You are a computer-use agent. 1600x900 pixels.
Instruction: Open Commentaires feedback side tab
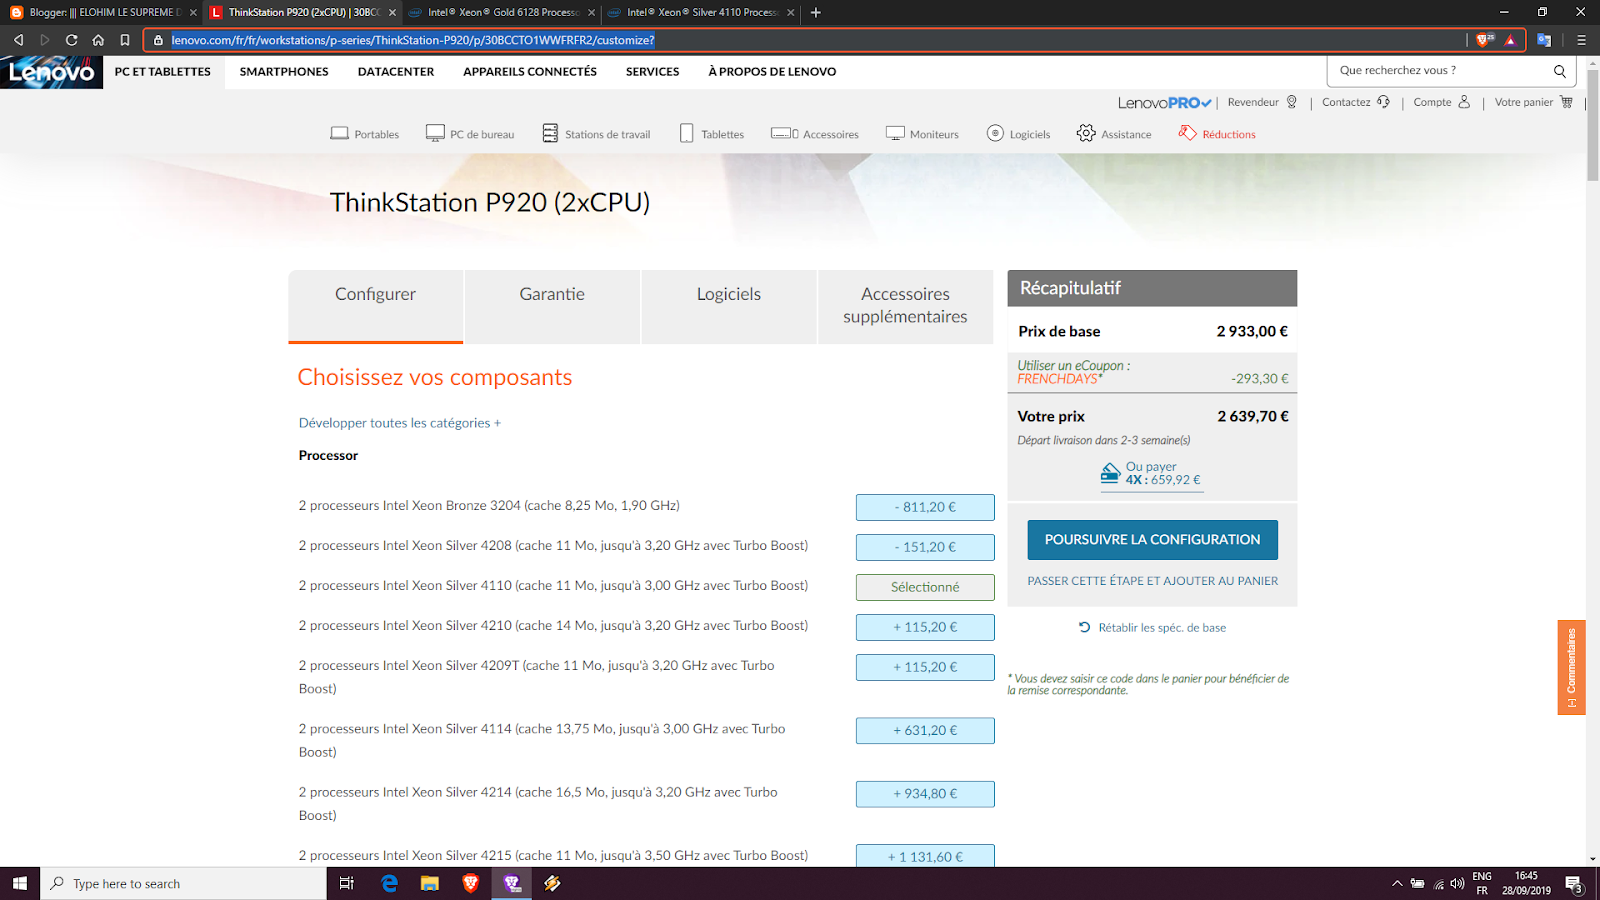1571,667
